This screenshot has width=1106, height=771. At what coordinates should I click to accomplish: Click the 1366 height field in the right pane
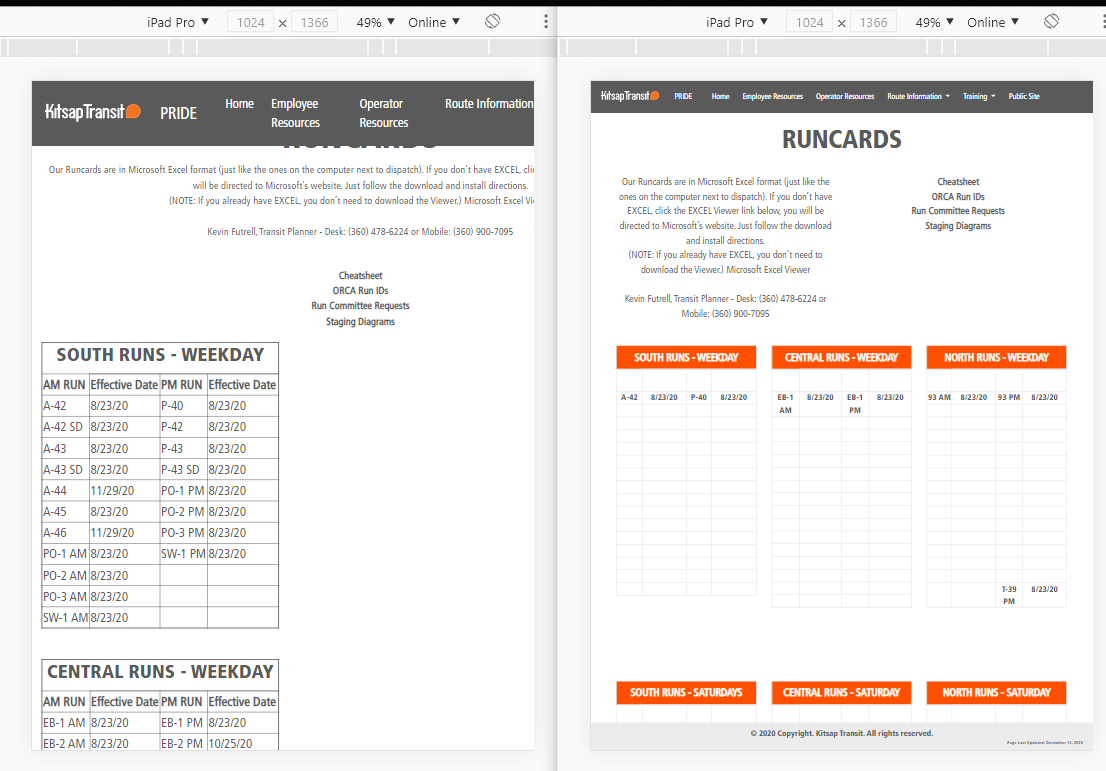pos(873,22)
